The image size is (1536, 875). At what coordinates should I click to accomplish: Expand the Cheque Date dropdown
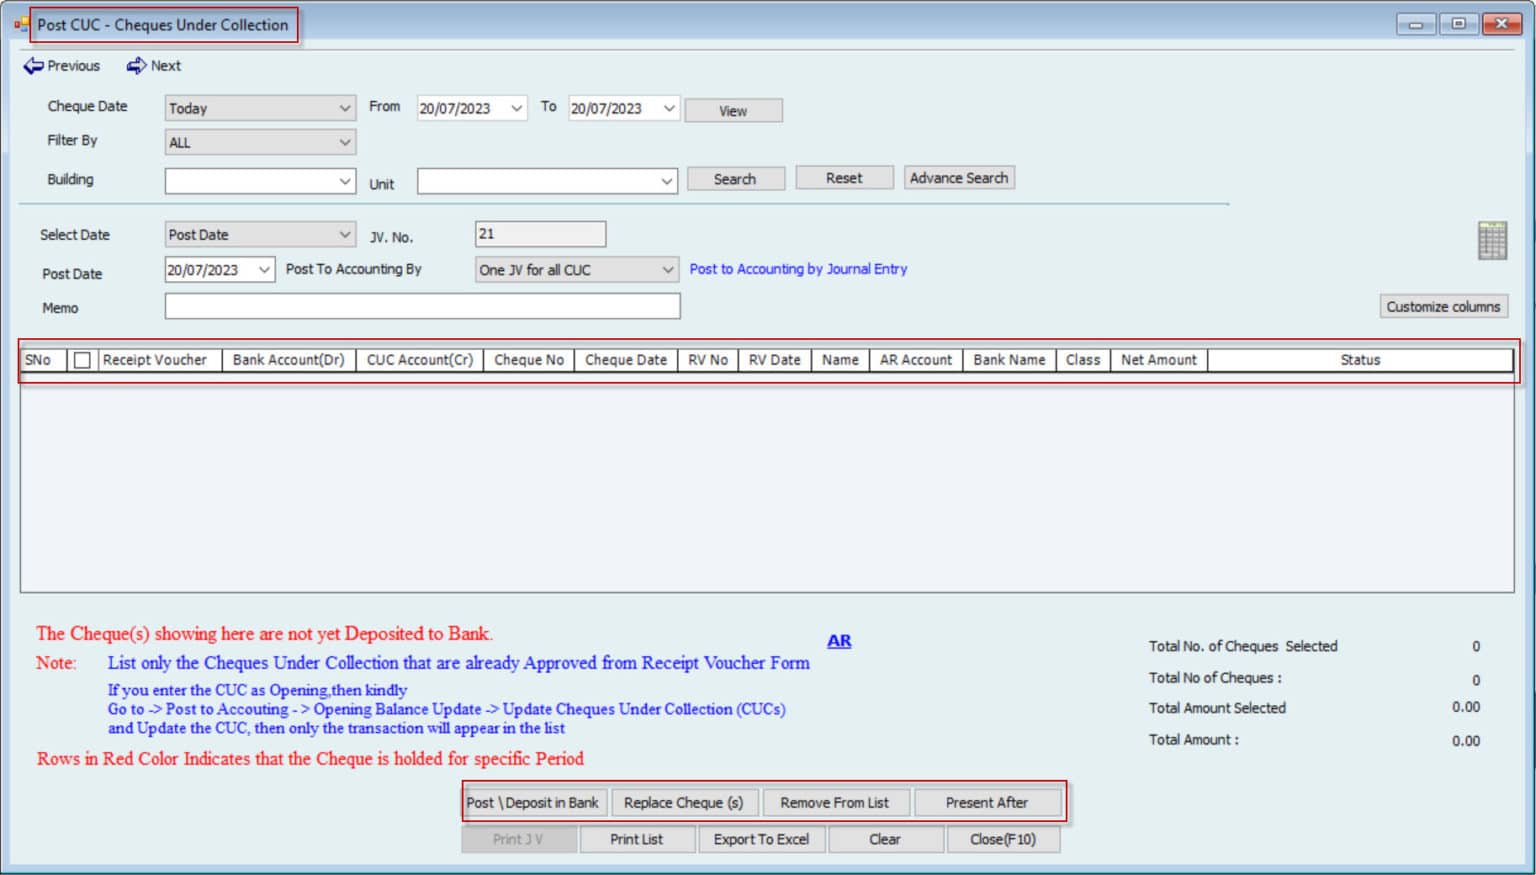344,108
